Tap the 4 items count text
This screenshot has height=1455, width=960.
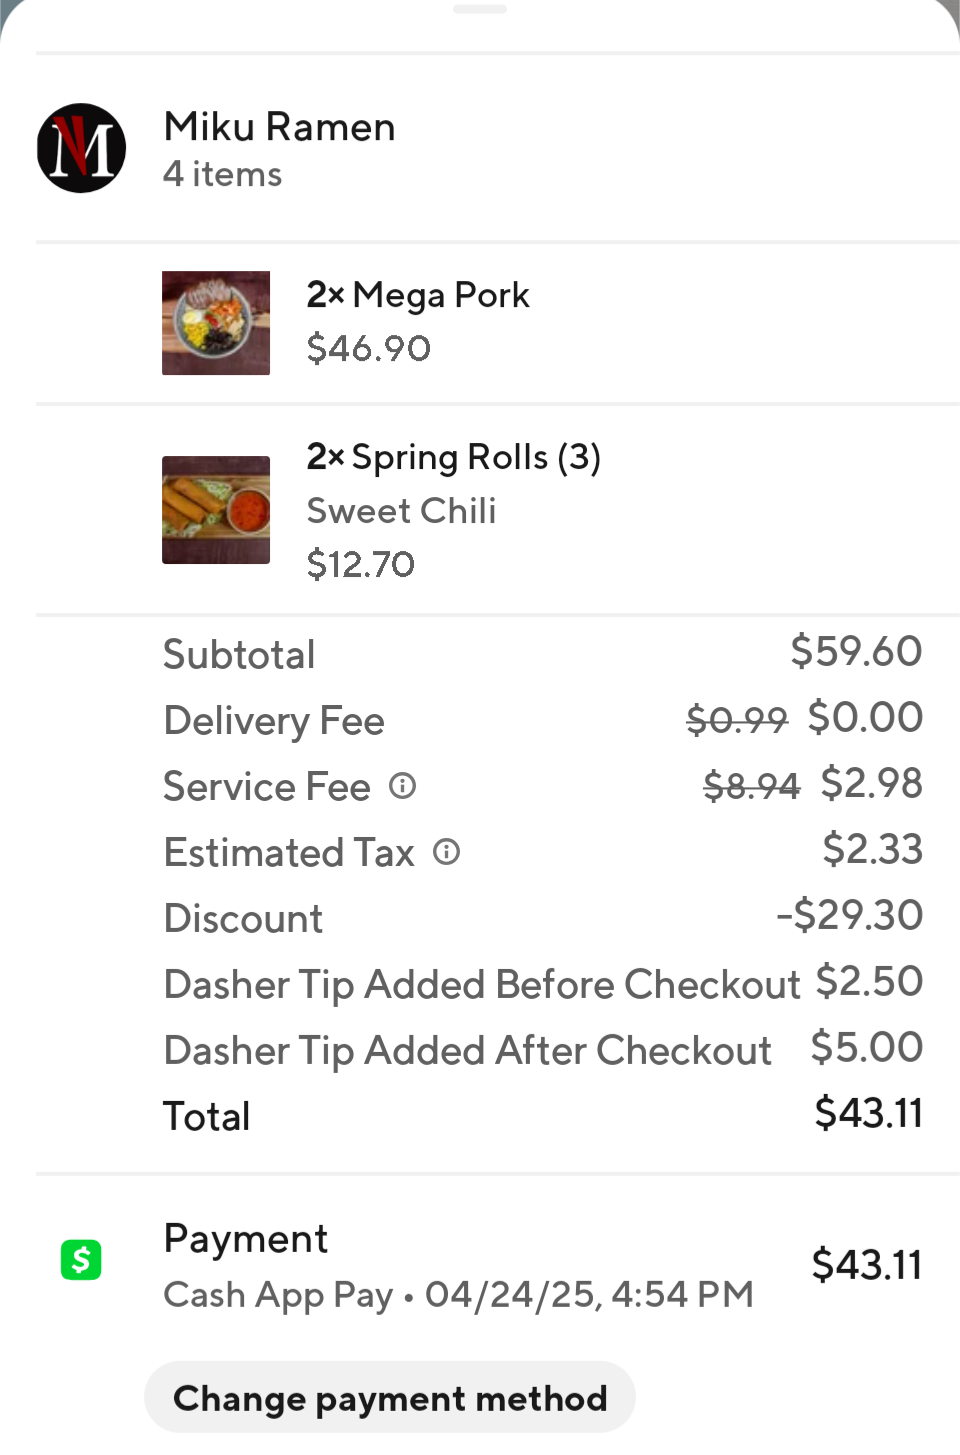pyautogui.click(x=223, y=174)
